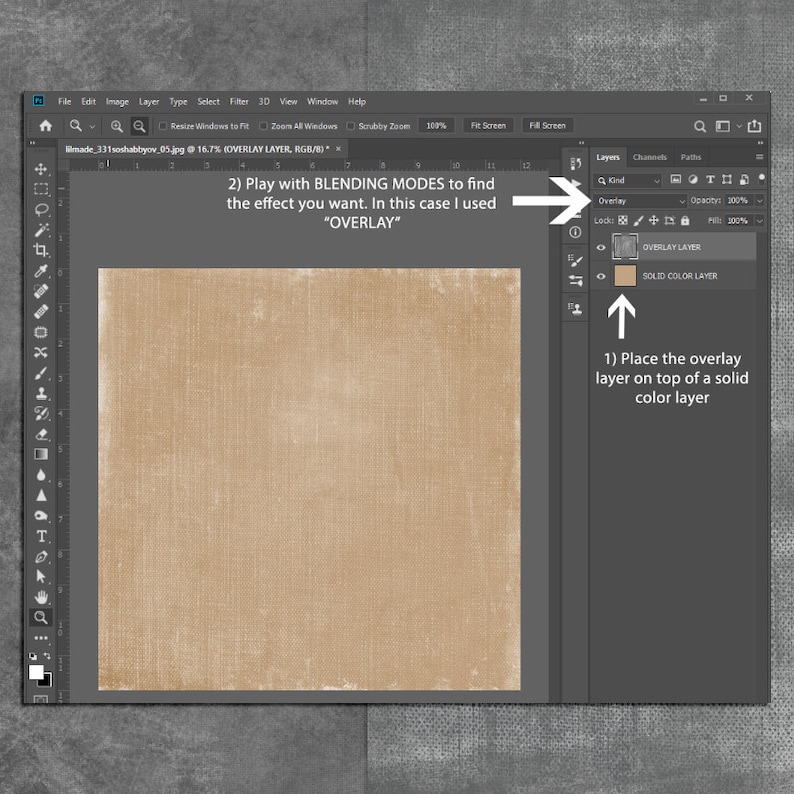Filter layers by adjustment type
The width and height of the screenshot is (794, 794).
pos(693,179)
